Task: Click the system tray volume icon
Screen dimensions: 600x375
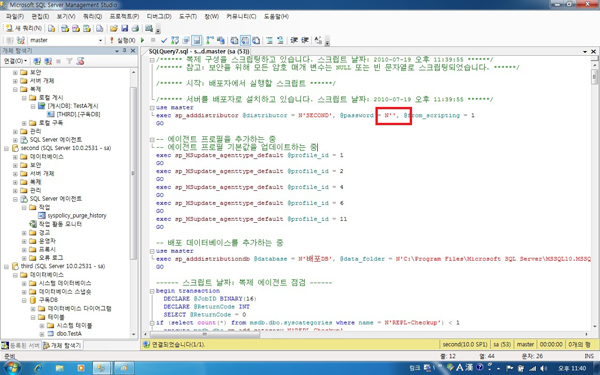Action: (x=543, y=368)
